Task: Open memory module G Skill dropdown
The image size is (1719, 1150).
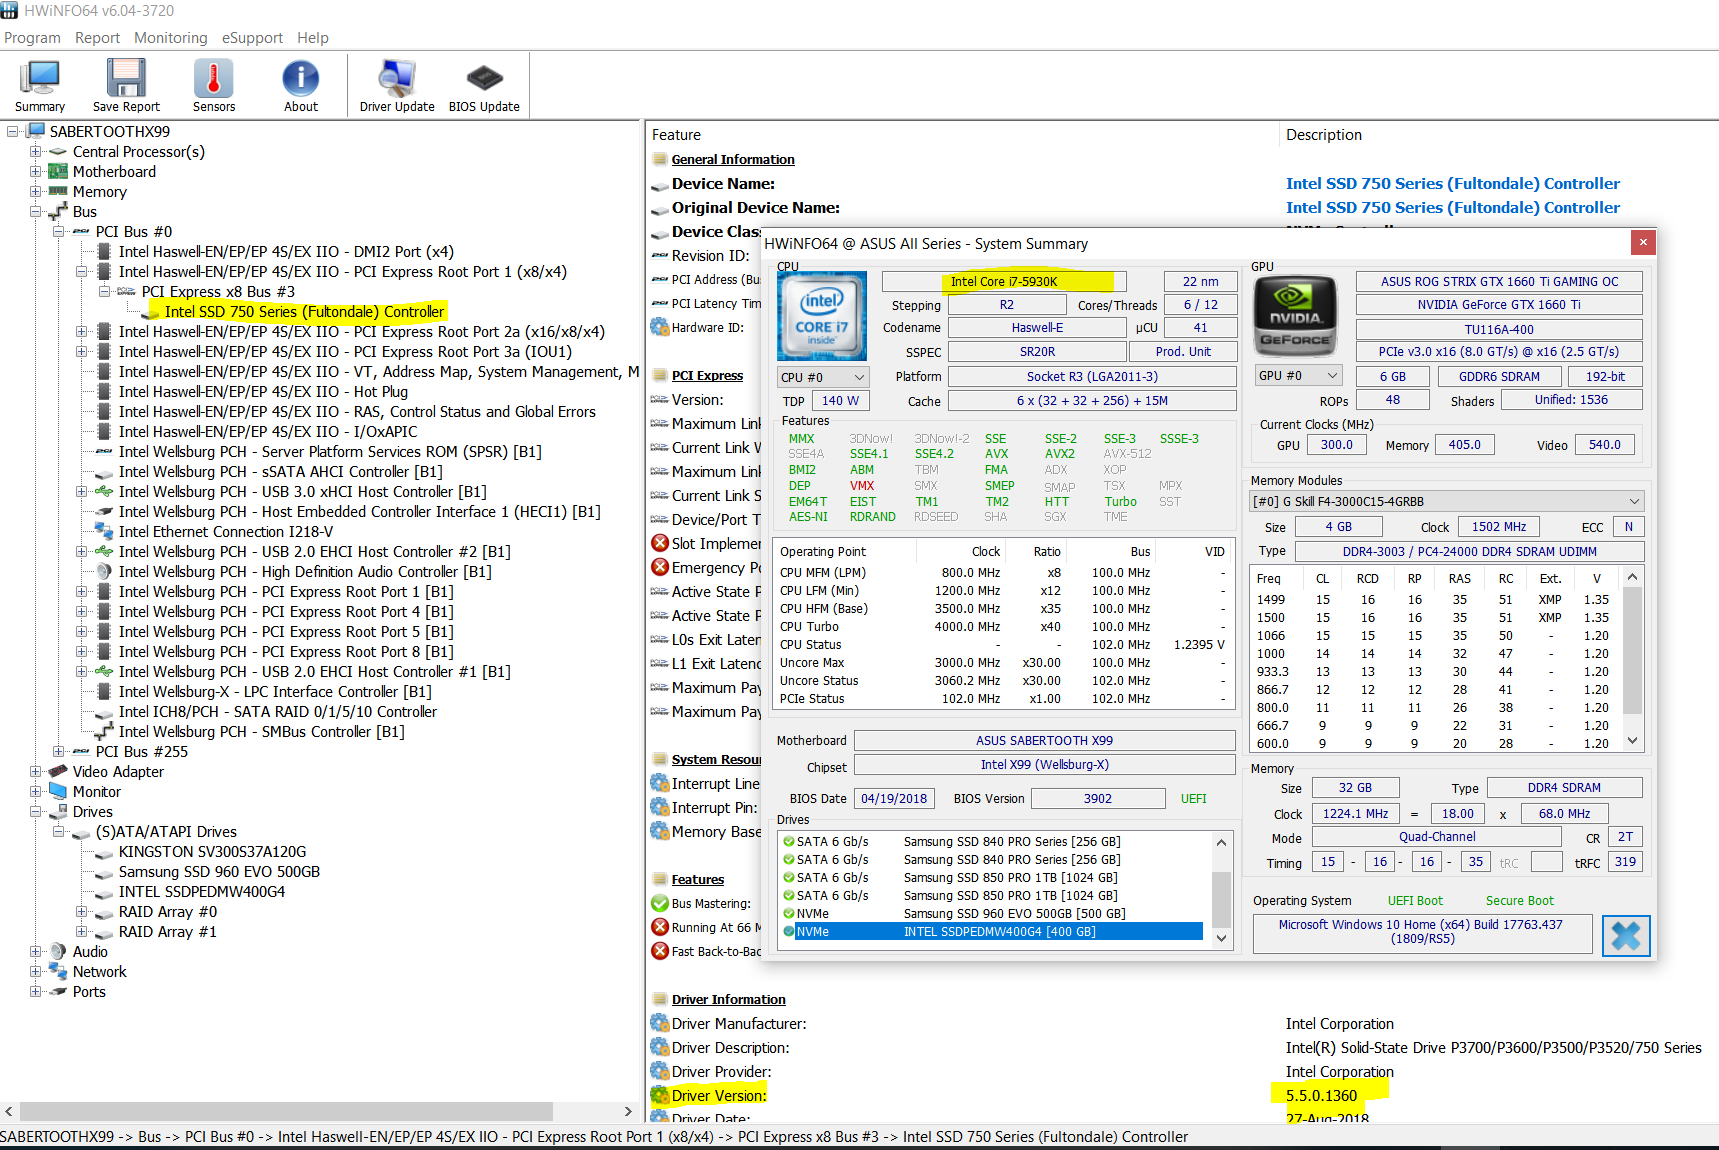Action: click(1447, 501)
